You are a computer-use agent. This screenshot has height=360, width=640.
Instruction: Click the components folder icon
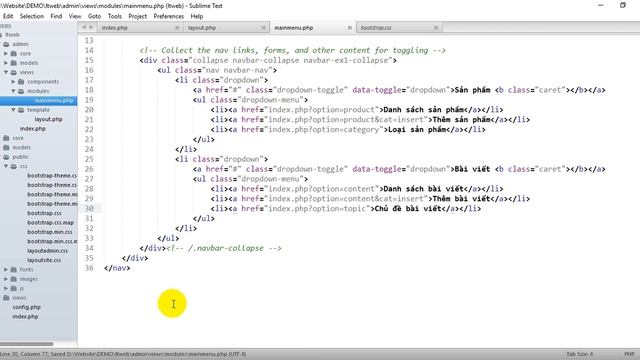click(x=21, y=82)
